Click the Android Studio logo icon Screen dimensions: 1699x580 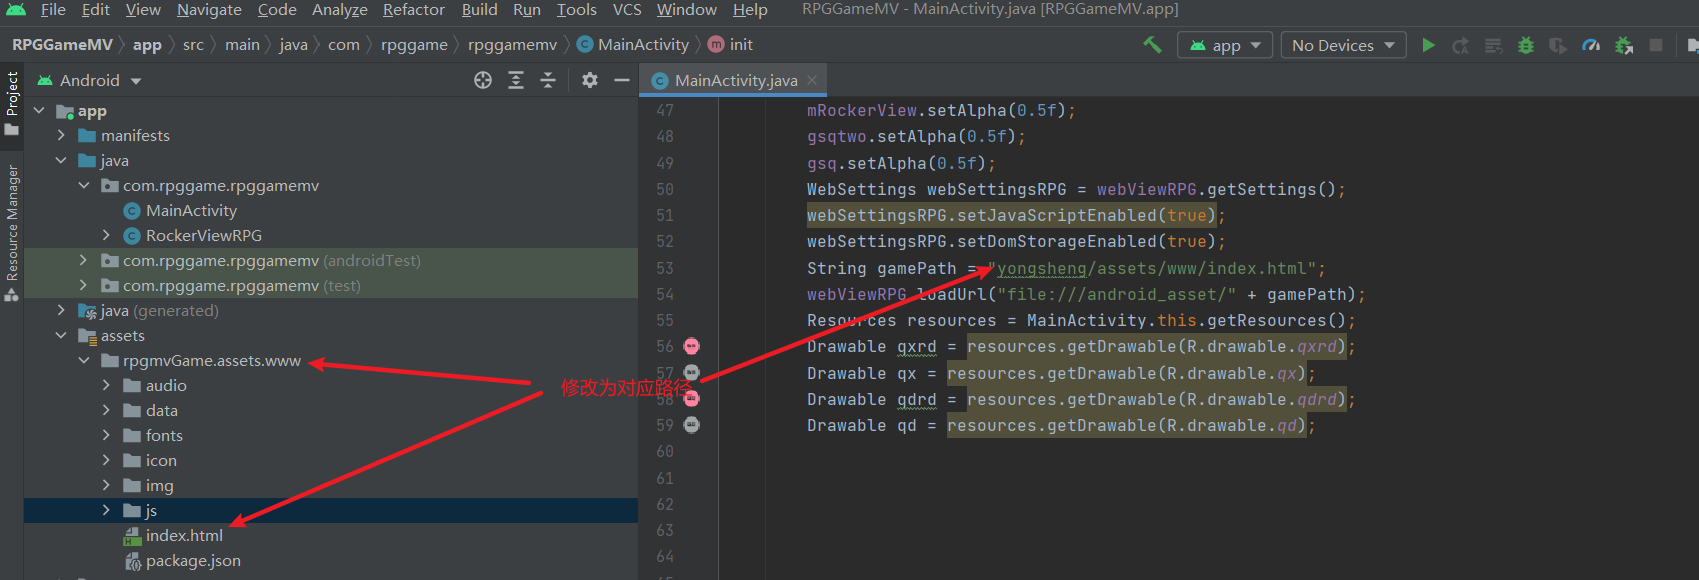click(x=16, y=10)
